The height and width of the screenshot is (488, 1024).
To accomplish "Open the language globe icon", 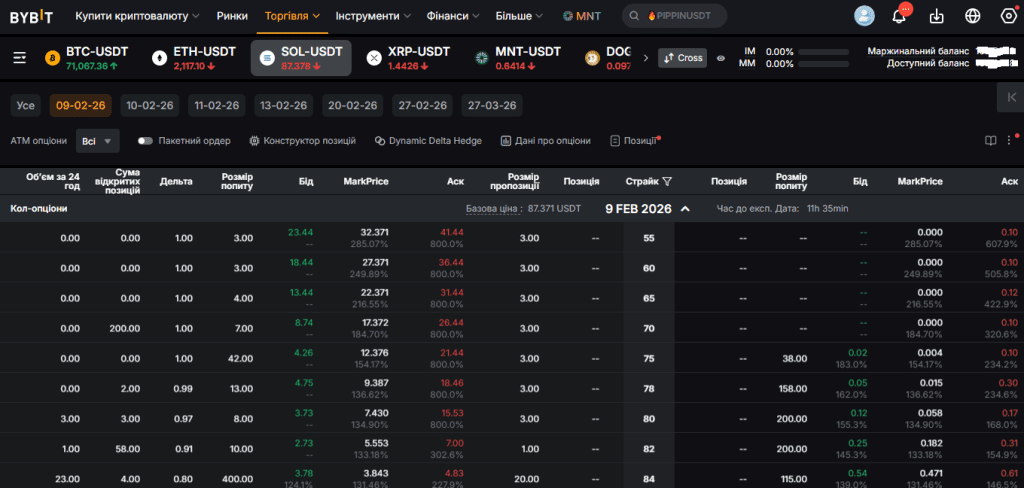I will point(973,16).
